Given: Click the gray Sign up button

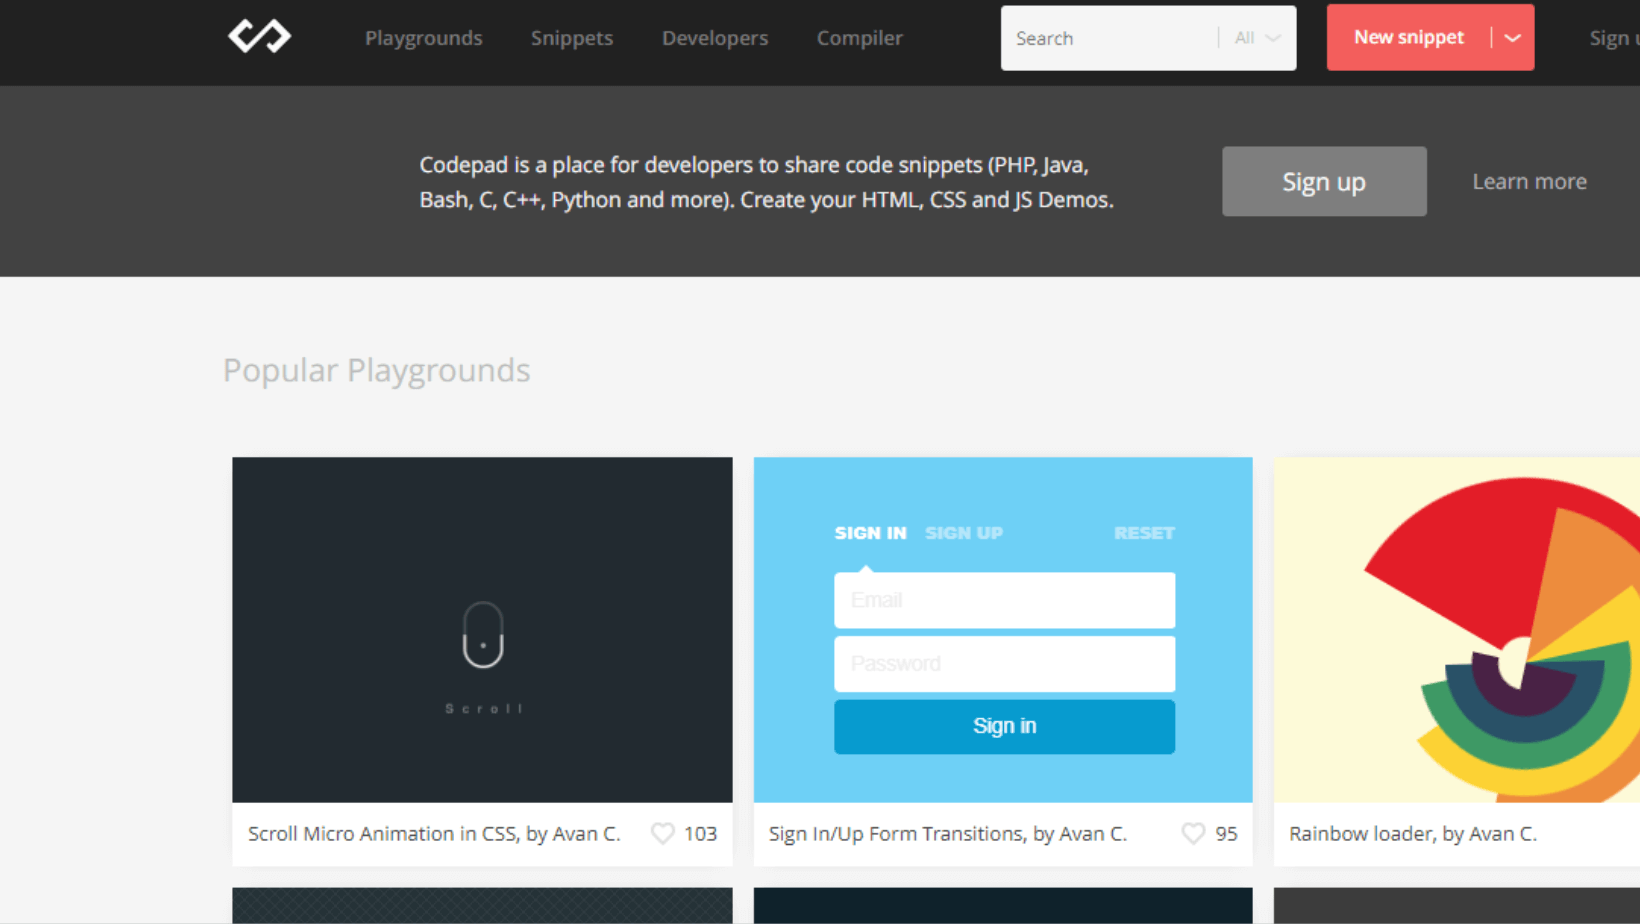Looking at the screenshot, I should [x=1324, y=181].
